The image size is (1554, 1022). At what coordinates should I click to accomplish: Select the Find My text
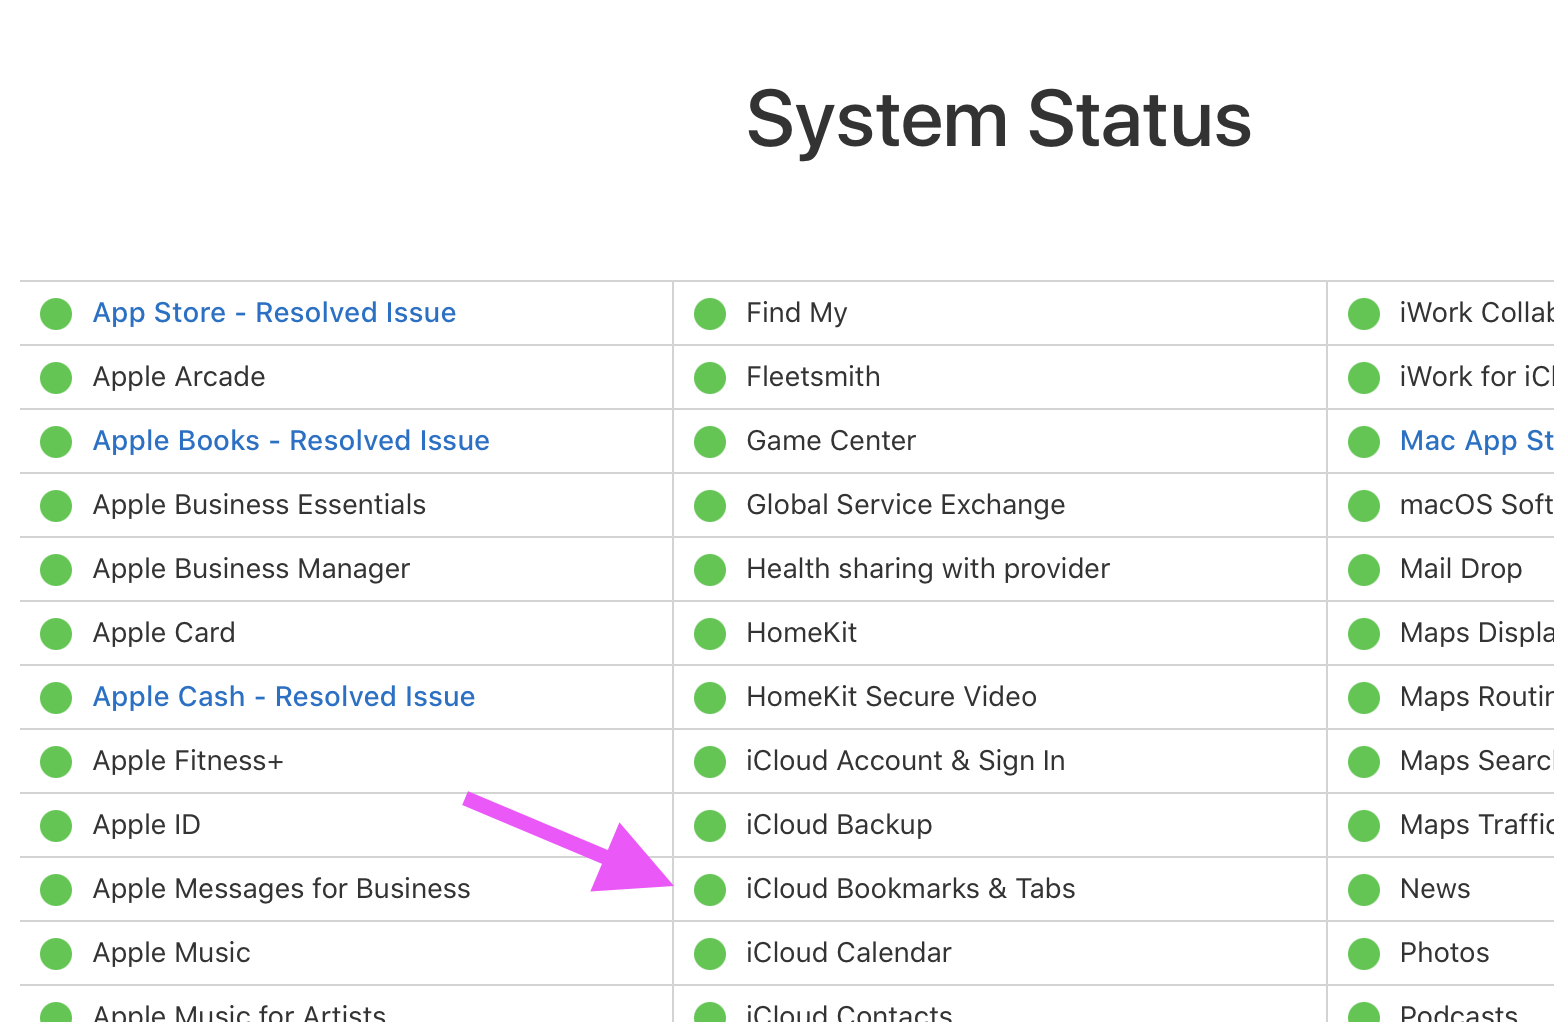click(797, 313)
